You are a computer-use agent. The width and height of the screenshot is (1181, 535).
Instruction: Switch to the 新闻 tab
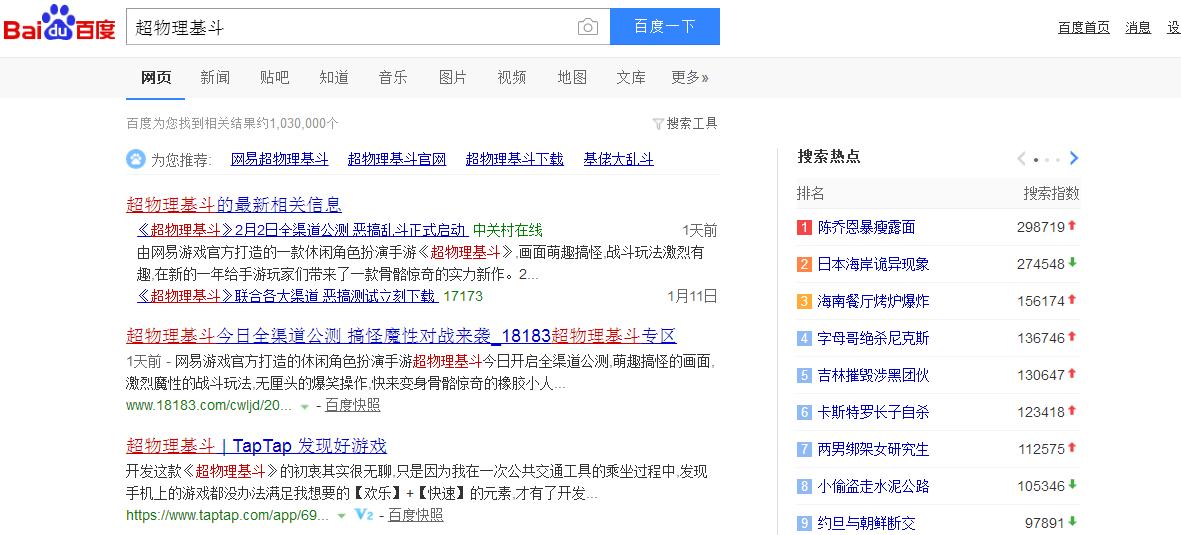(x=215, y=77)
